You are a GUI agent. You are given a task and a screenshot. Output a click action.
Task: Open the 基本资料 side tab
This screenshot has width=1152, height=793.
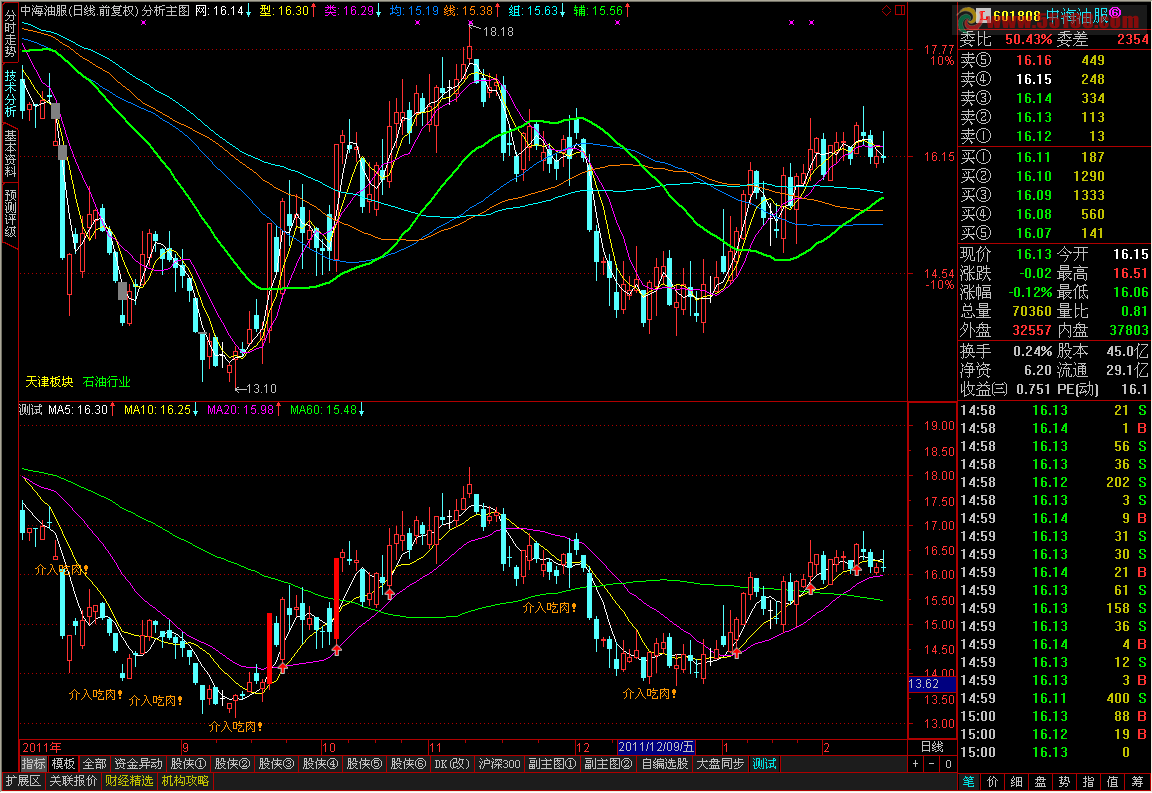click(10, 152)
